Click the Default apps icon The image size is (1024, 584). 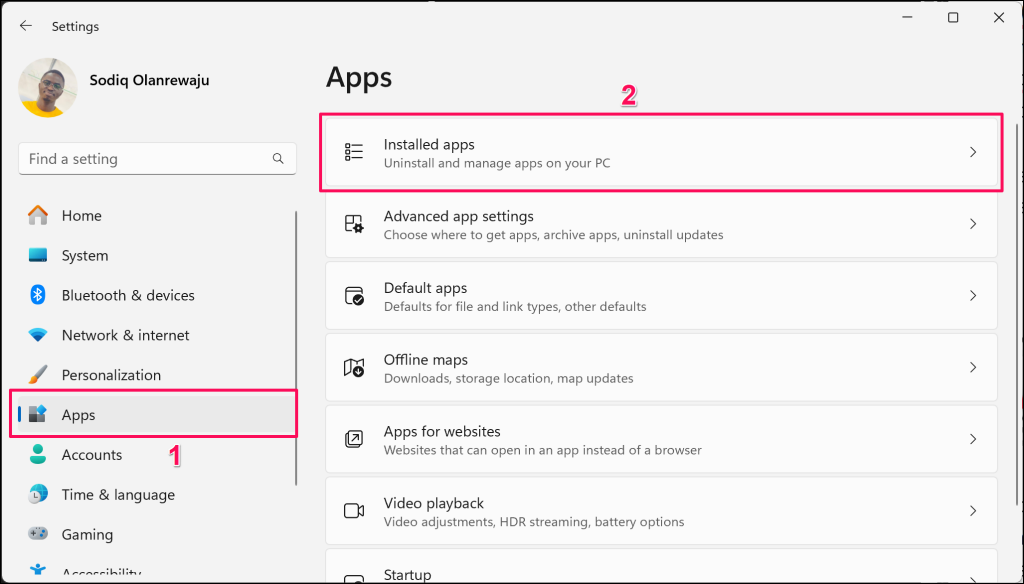(354, 296)
